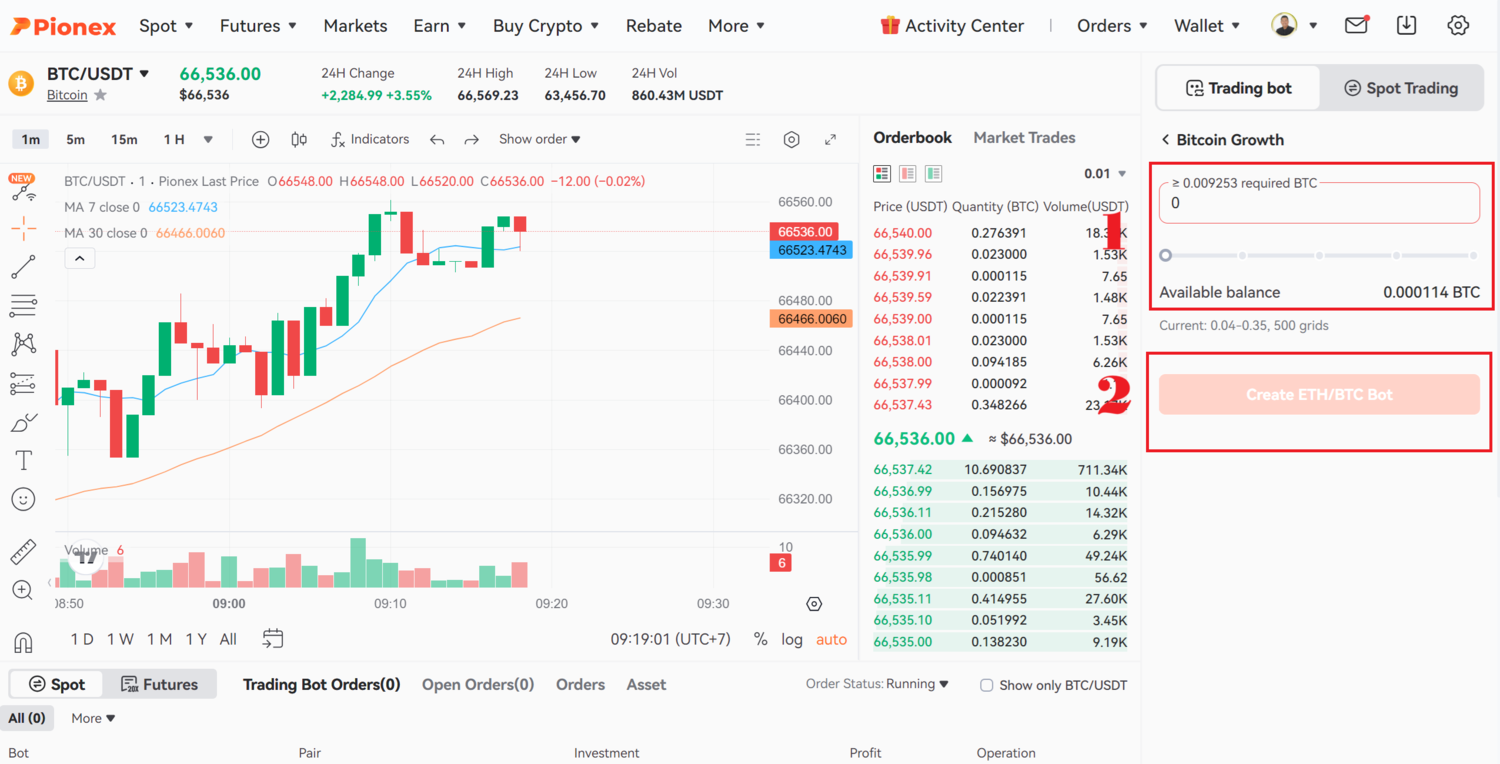
Task: Click the add compare plus icon
Action: pyautogui.click(x=260, y=140)
